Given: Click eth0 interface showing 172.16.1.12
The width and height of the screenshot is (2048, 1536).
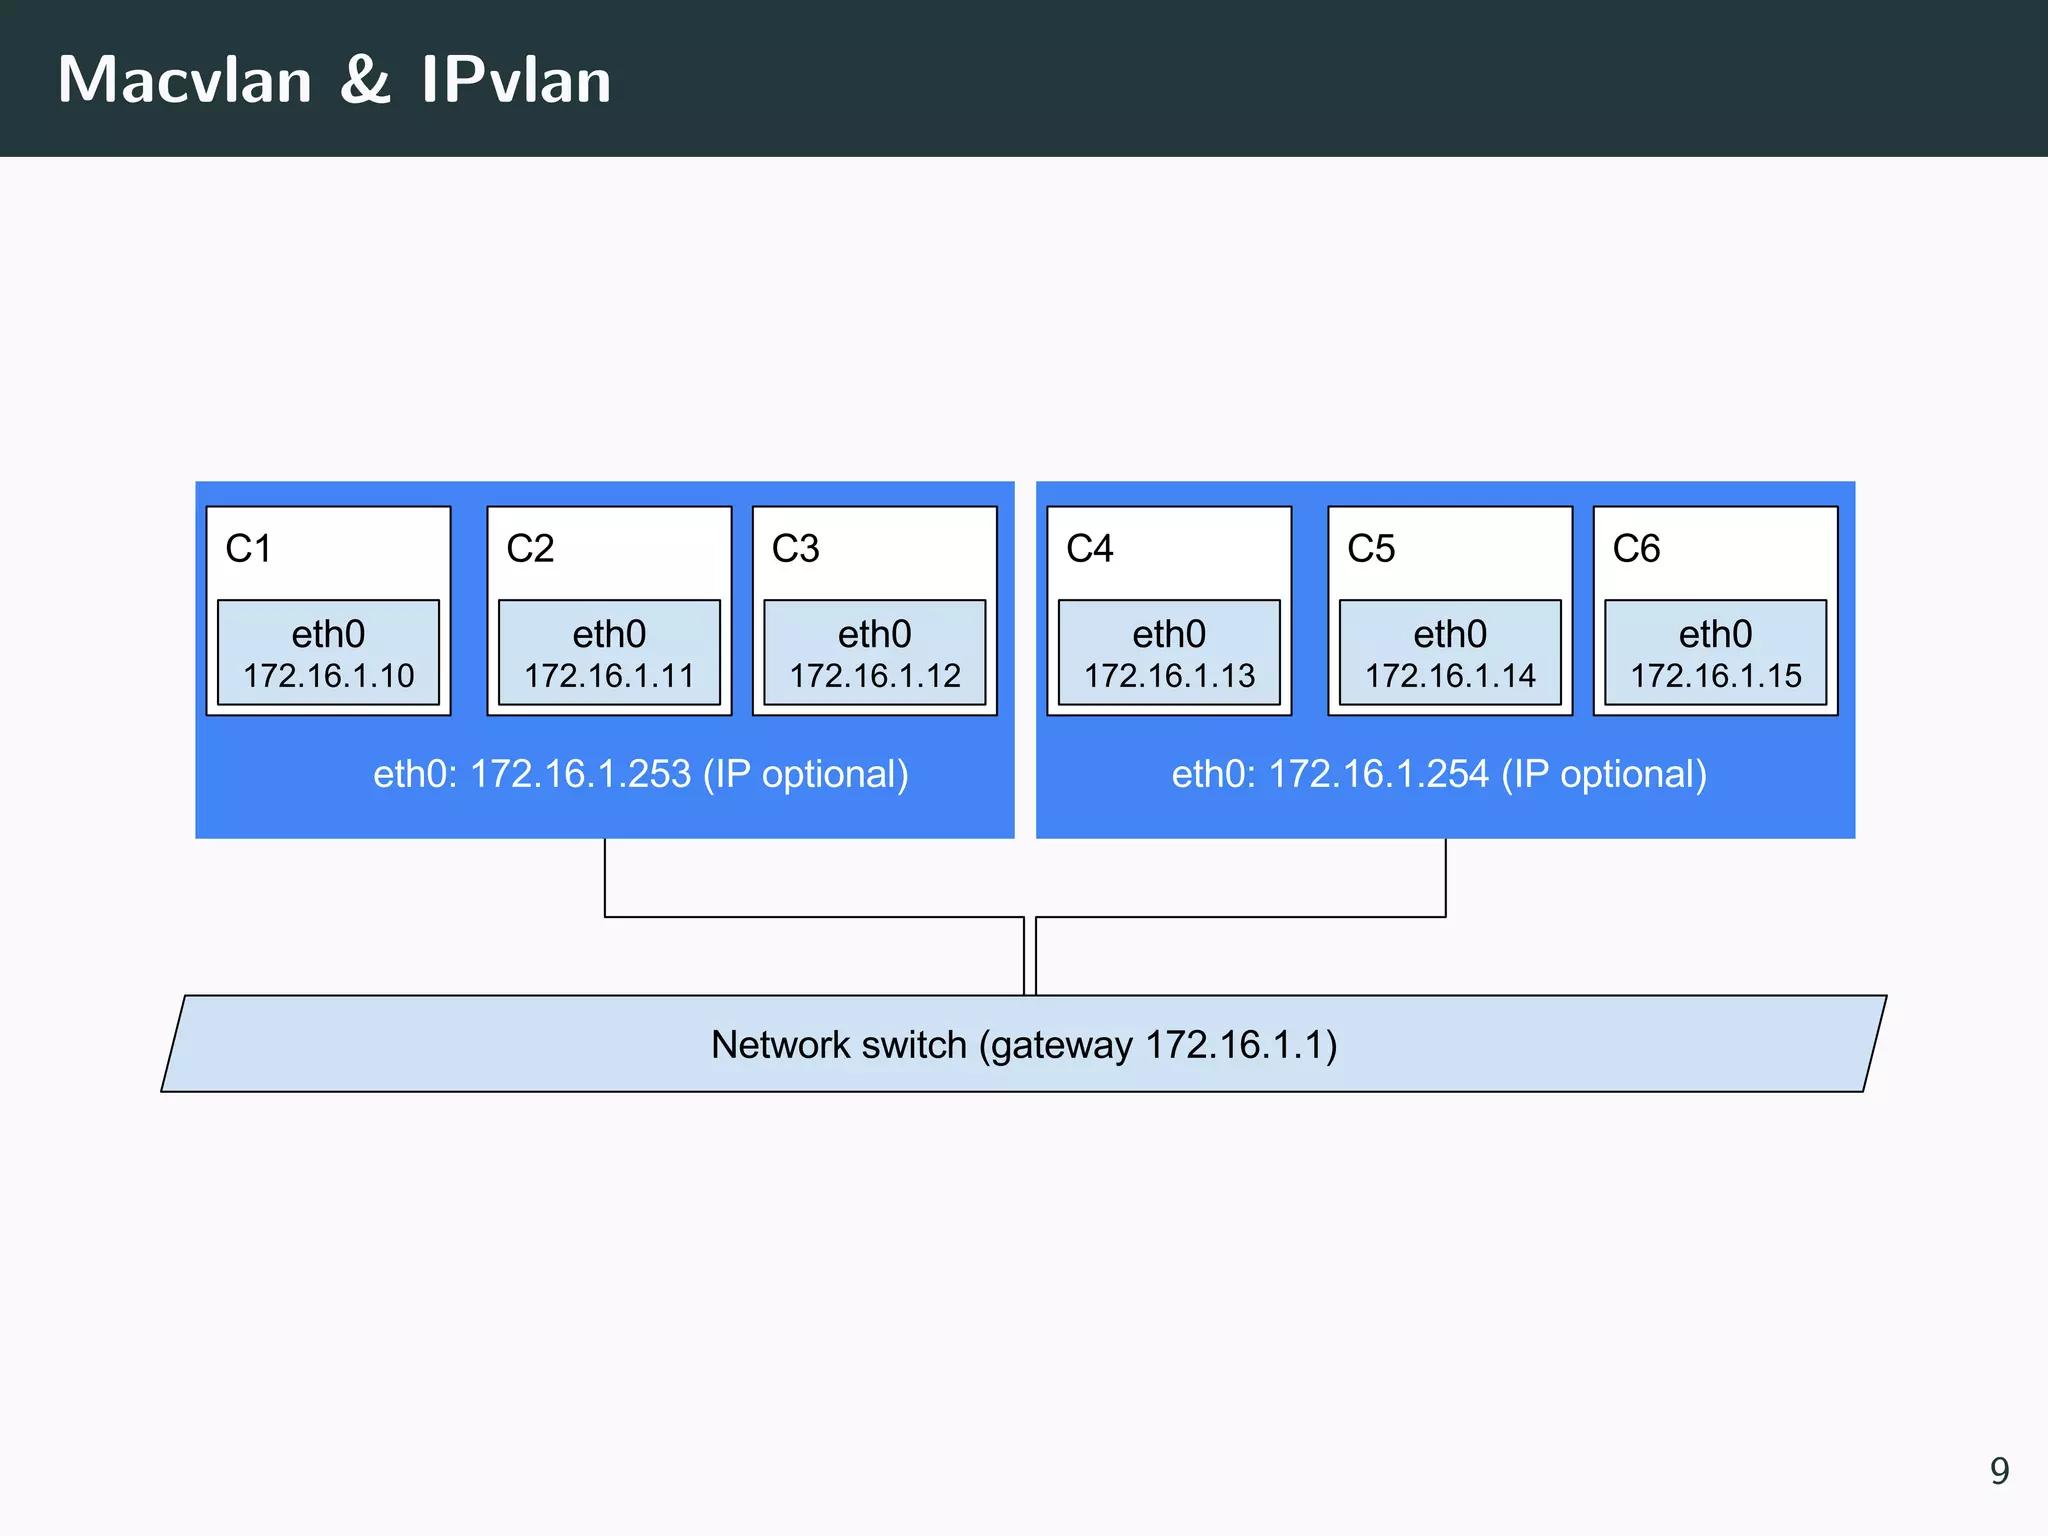Looking at the screenshot, I should (874, 654).
